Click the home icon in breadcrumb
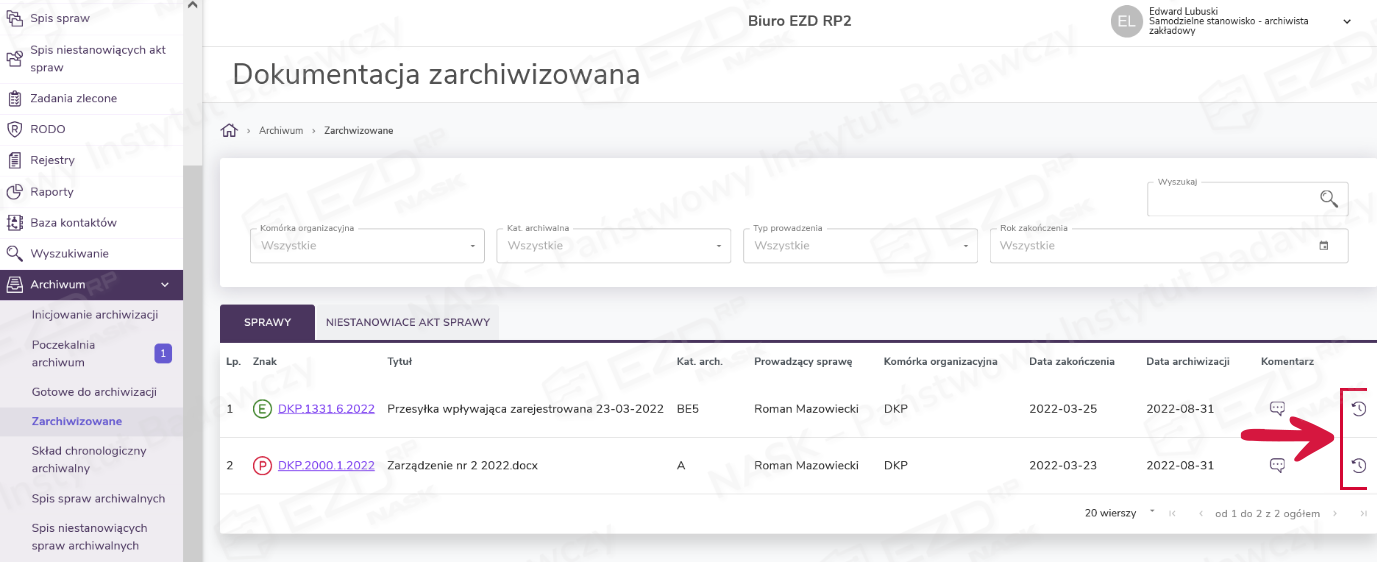This screenshot has width=1377, height=562. click(x=229, y=131)
